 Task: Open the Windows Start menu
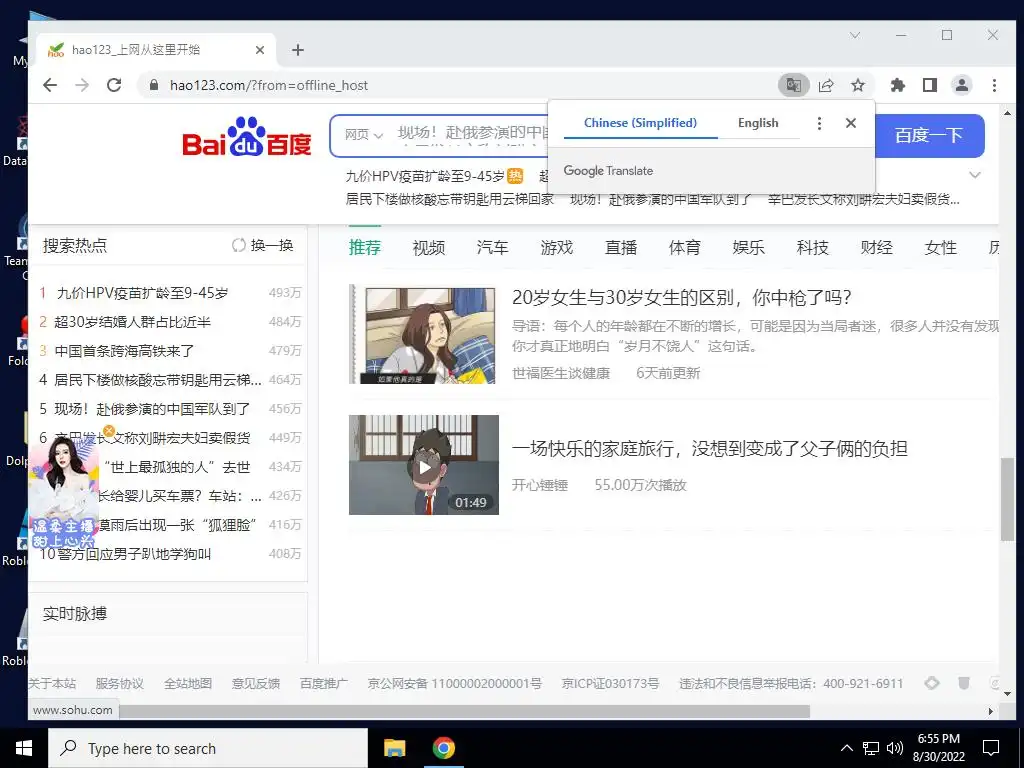pyautogui.click(x=24, y=748)
